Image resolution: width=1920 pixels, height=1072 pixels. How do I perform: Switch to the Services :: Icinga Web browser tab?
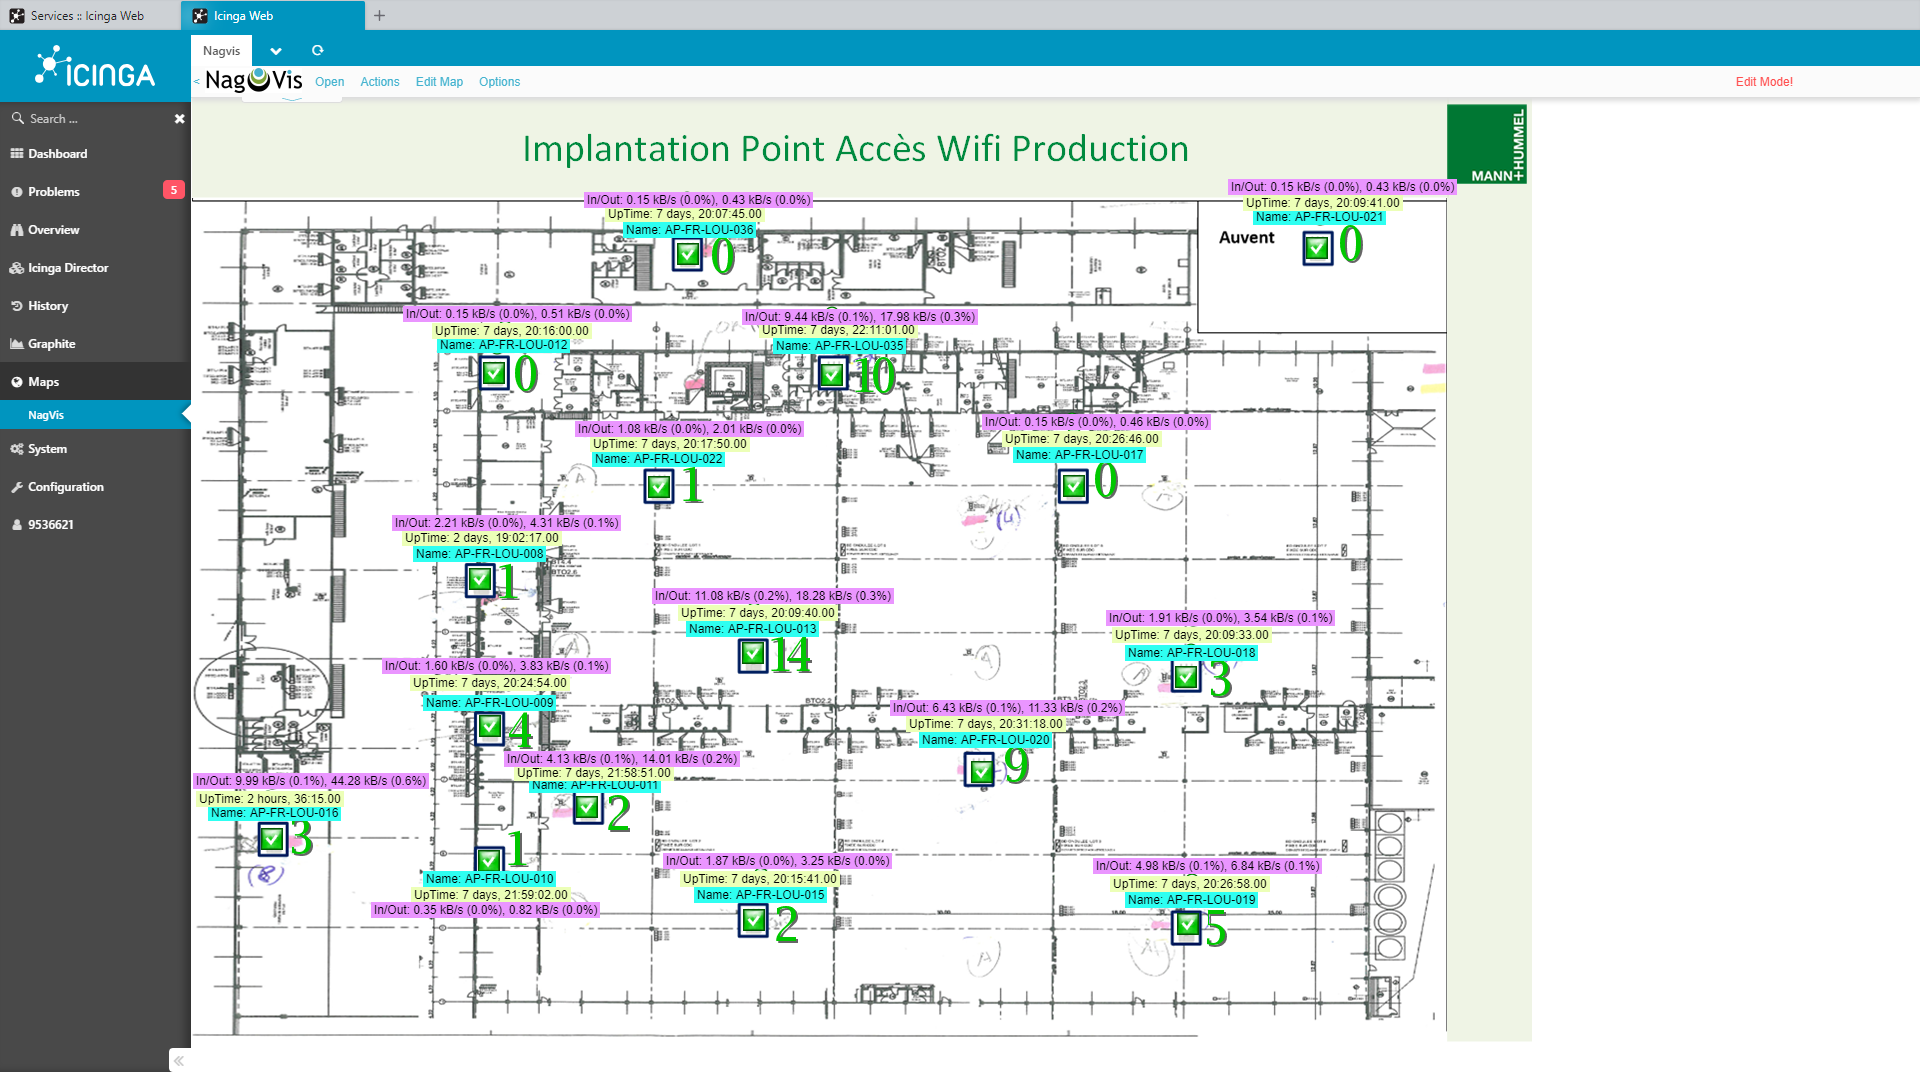[87, 16]
